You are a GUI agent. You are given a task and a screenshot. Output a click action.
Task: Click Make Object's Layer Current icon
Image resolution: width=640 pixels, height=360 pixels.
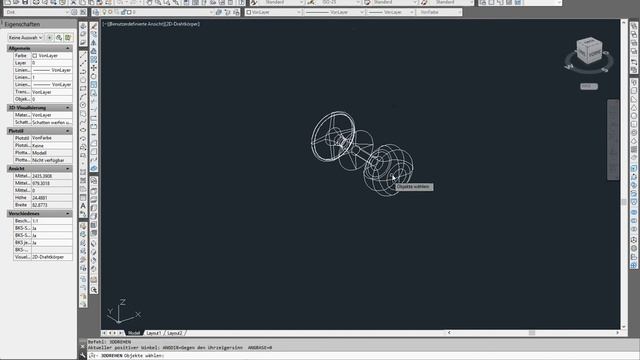tap(219, 12)
